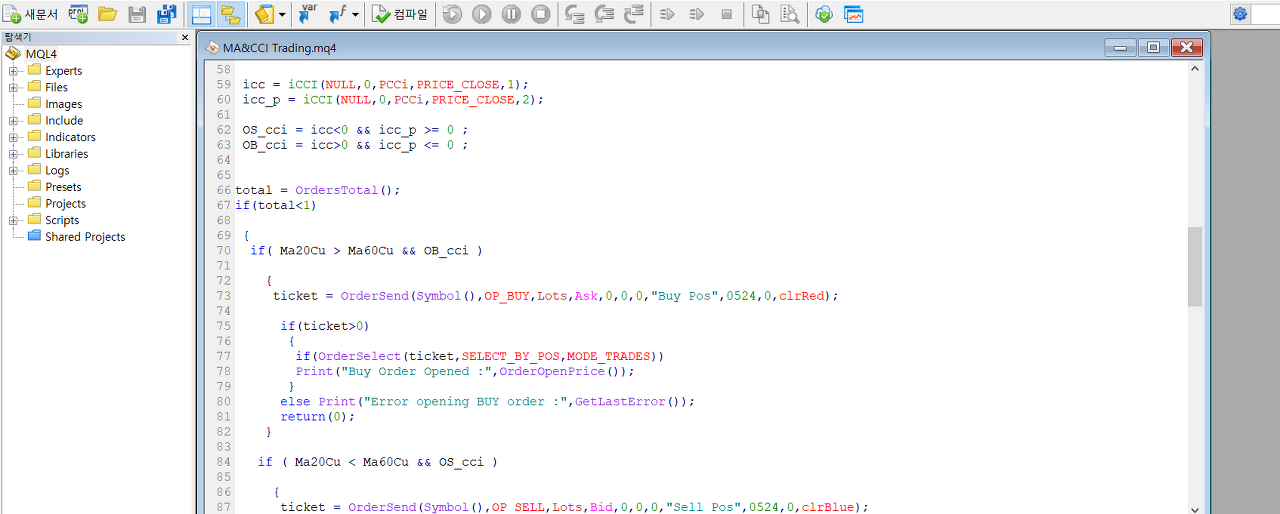Viewport: 1280px width, 514px height.
Task: Expand the Files folder
Action: click(x=14, y=87)
